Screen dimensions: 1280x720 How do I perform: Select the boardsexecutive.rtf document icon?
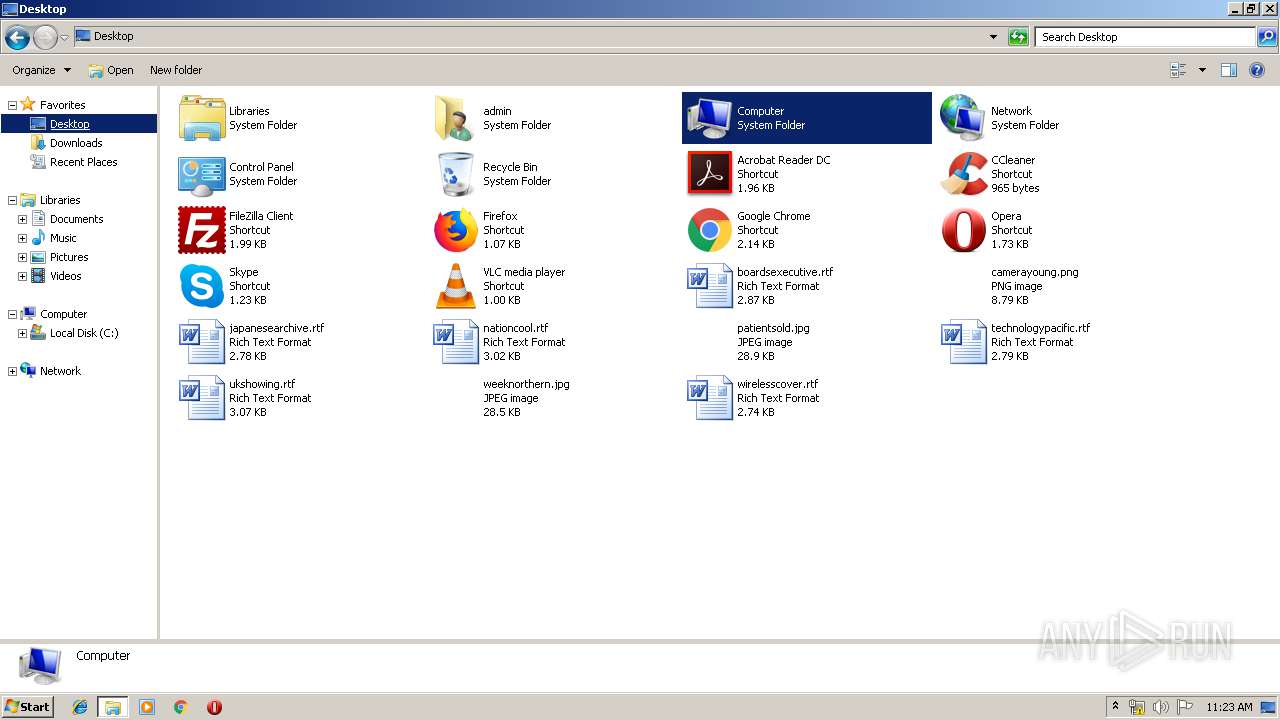pos(710,286)
